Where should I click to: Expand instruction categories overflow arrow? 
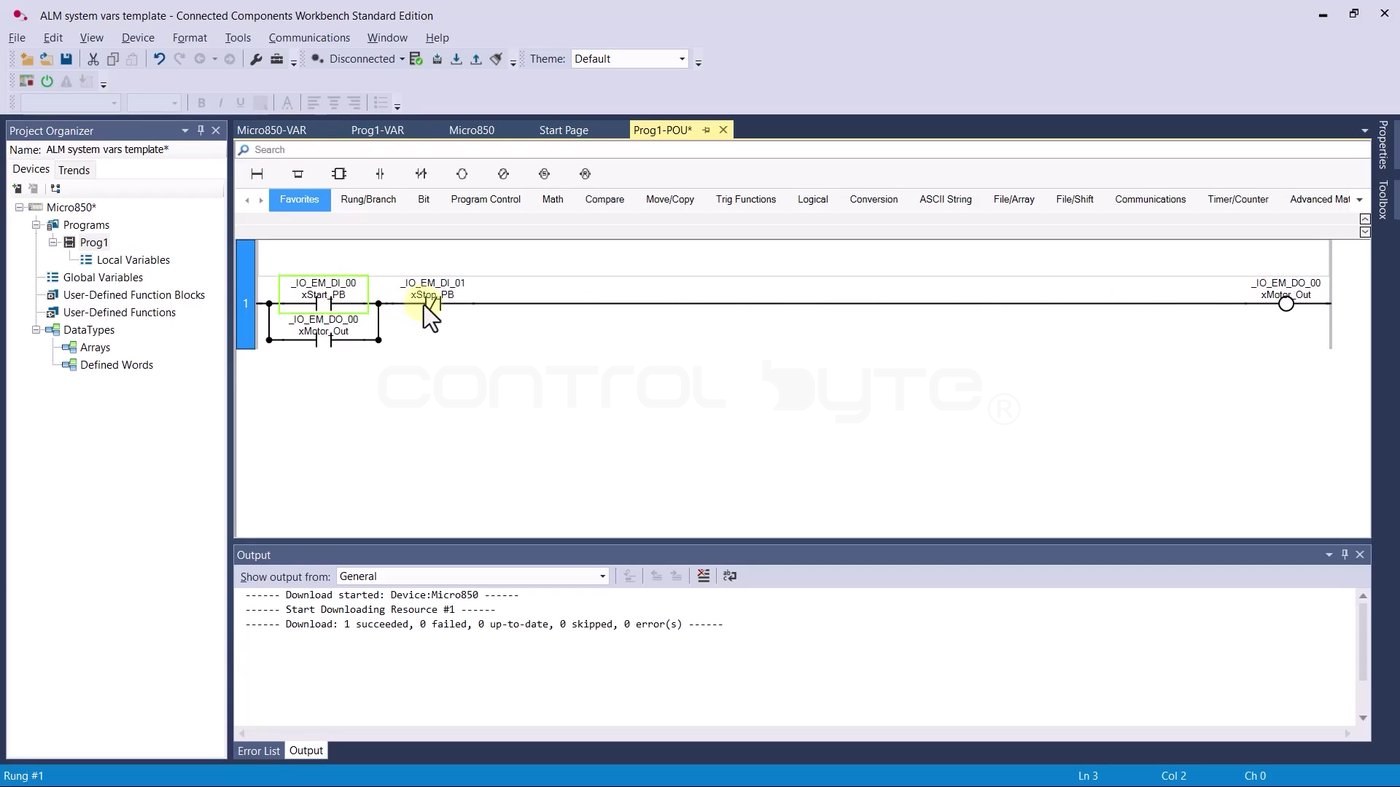point(1359,199)
